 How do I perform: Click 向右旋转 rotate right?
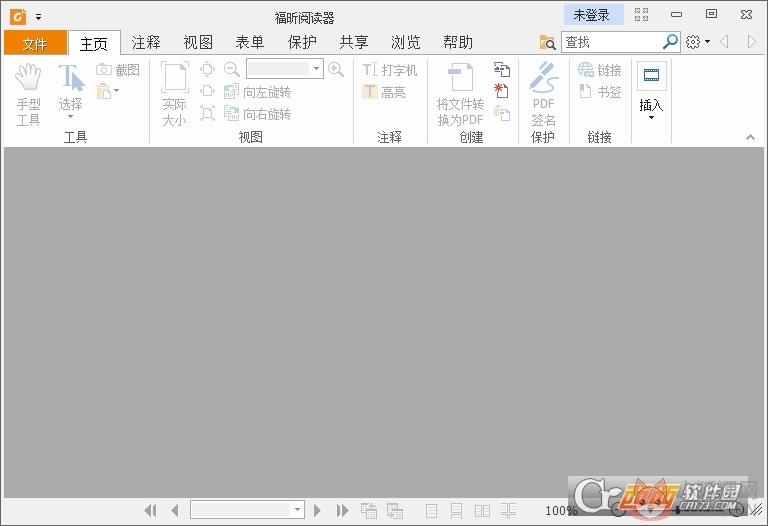click(x=258, y=114)
